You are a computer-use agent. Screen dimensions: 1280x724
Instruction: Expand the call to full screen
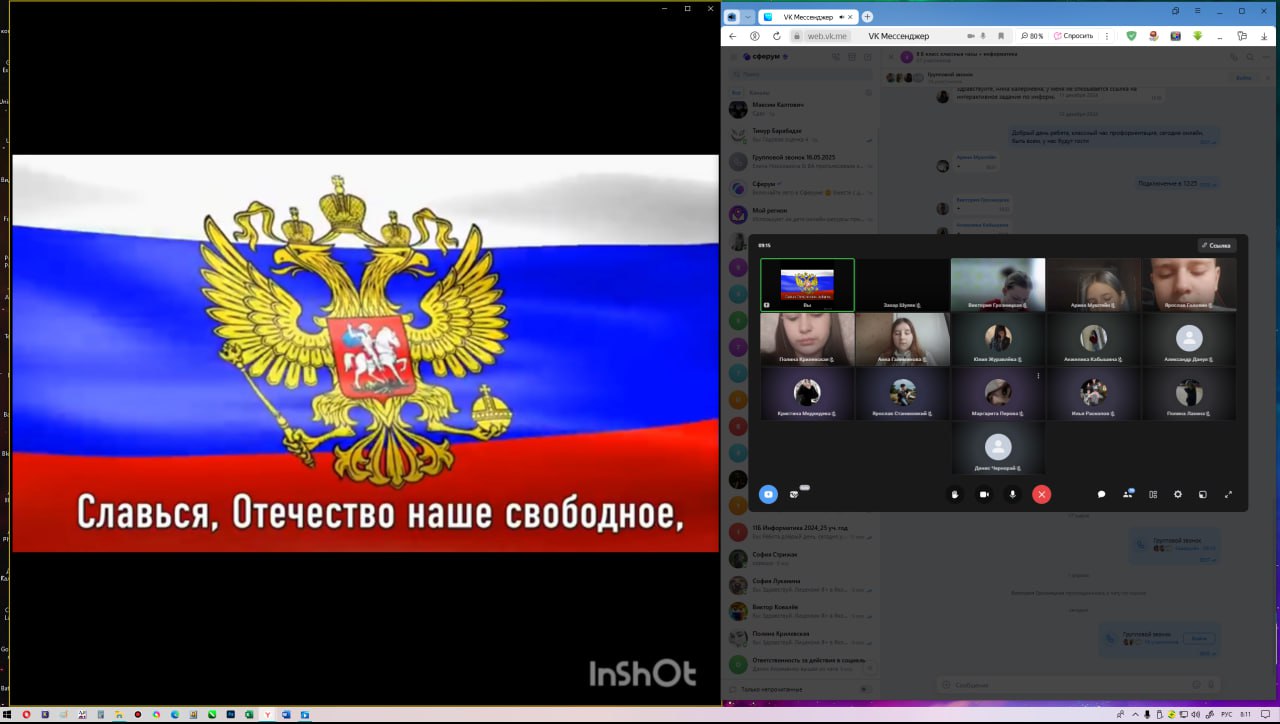pos(1228,494)
